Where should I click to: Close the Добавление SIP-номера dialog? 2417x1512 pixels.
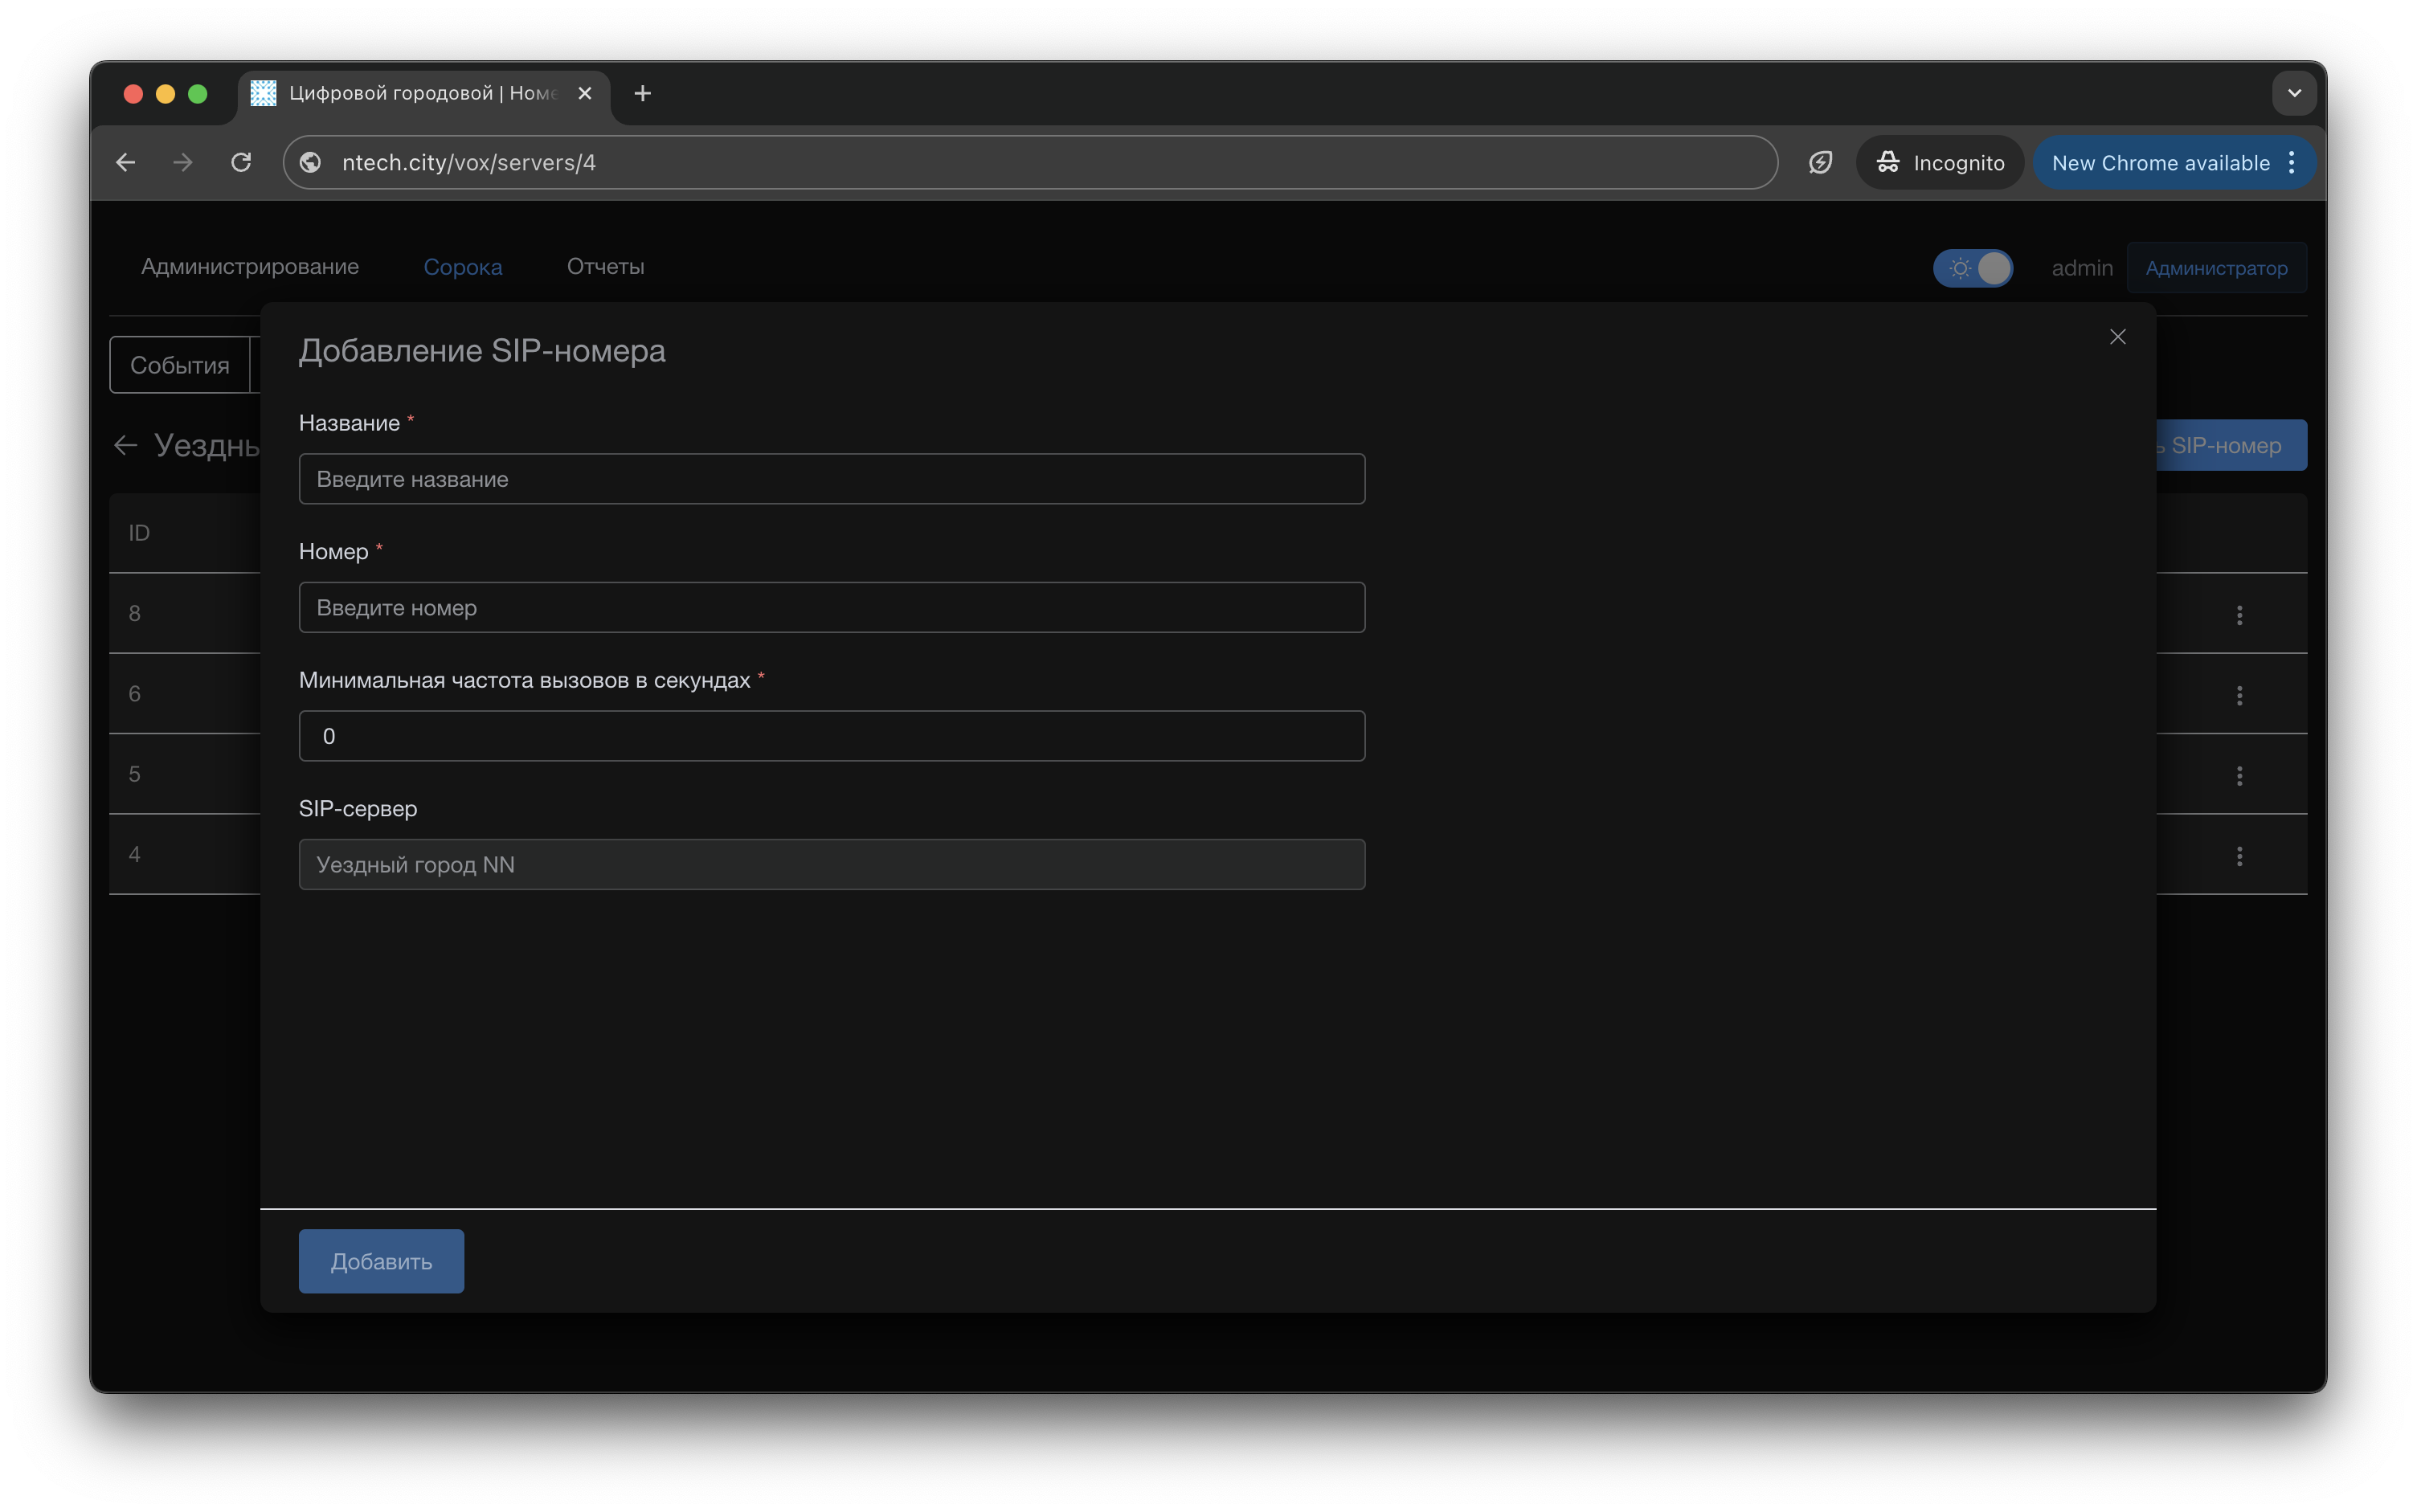tap(2117, 337)
